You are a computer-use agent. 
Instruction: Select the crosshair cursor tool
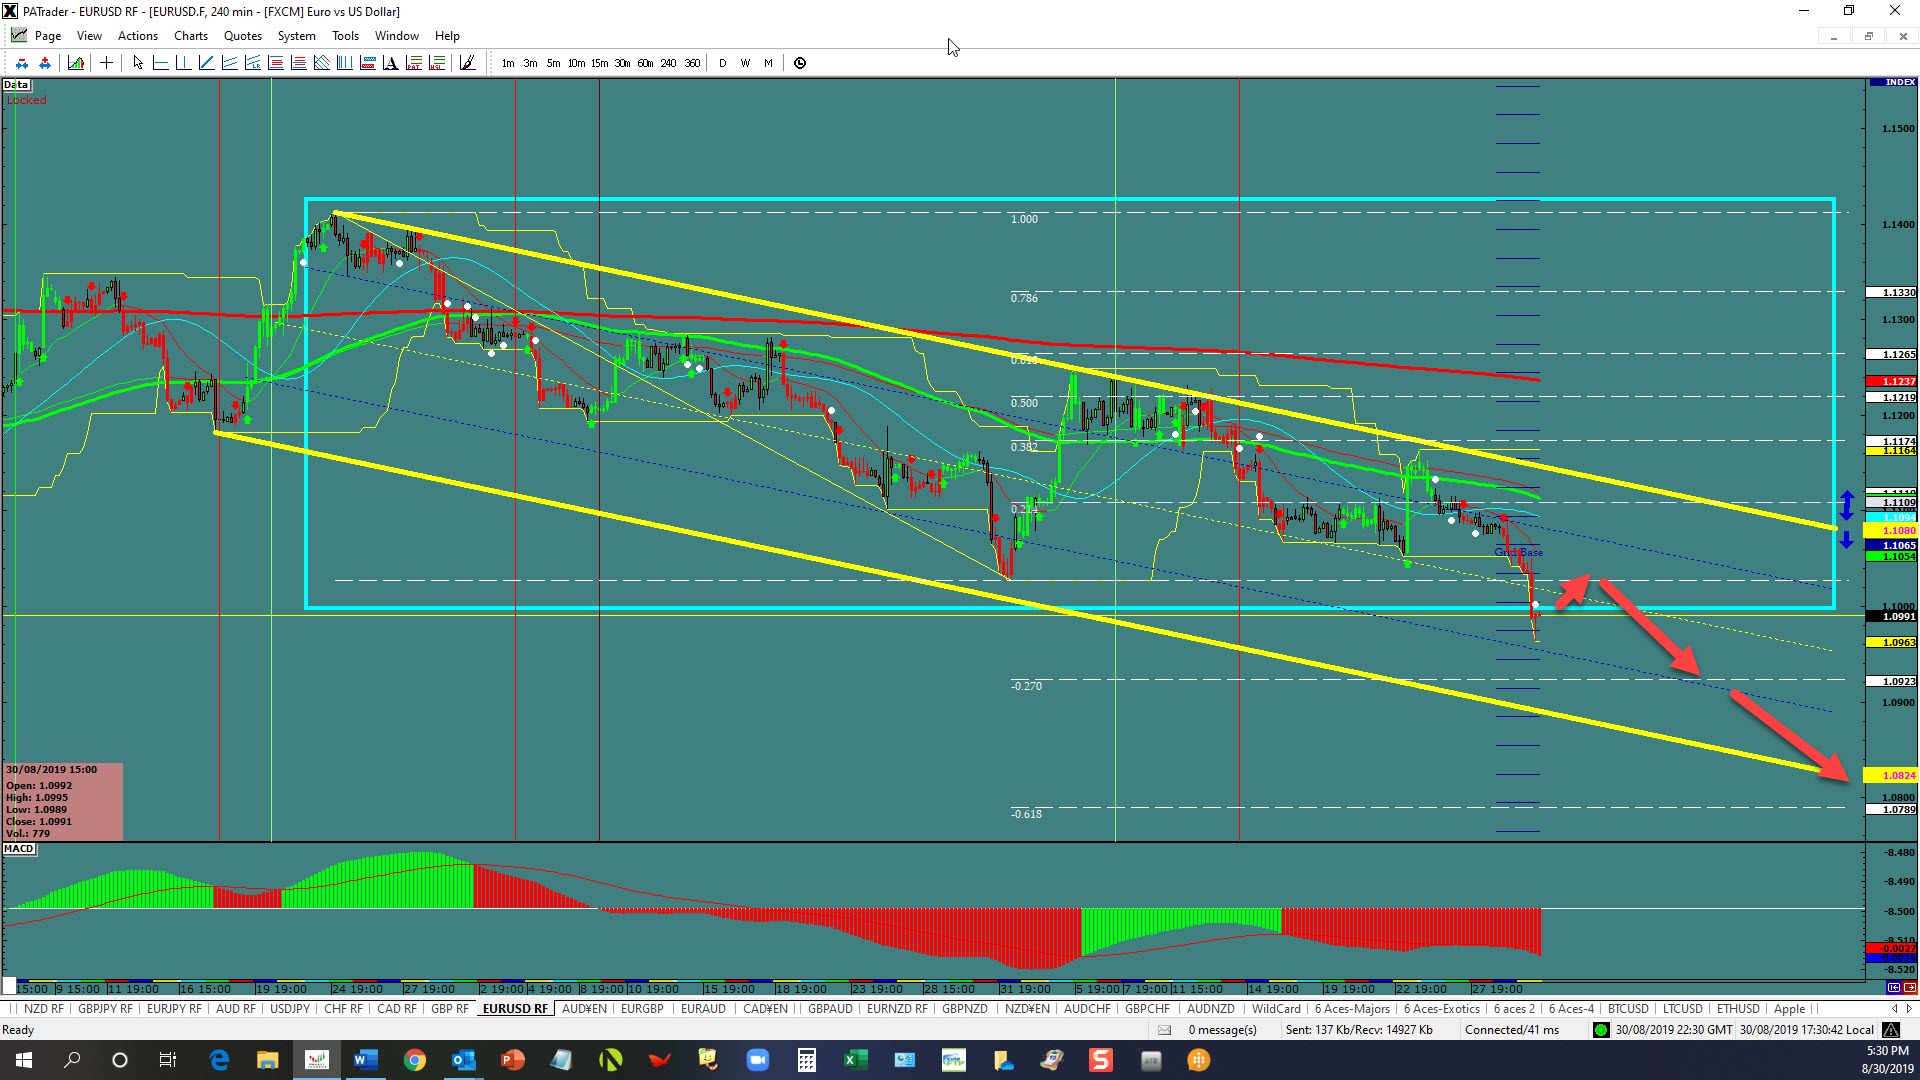tap(106, 63)
